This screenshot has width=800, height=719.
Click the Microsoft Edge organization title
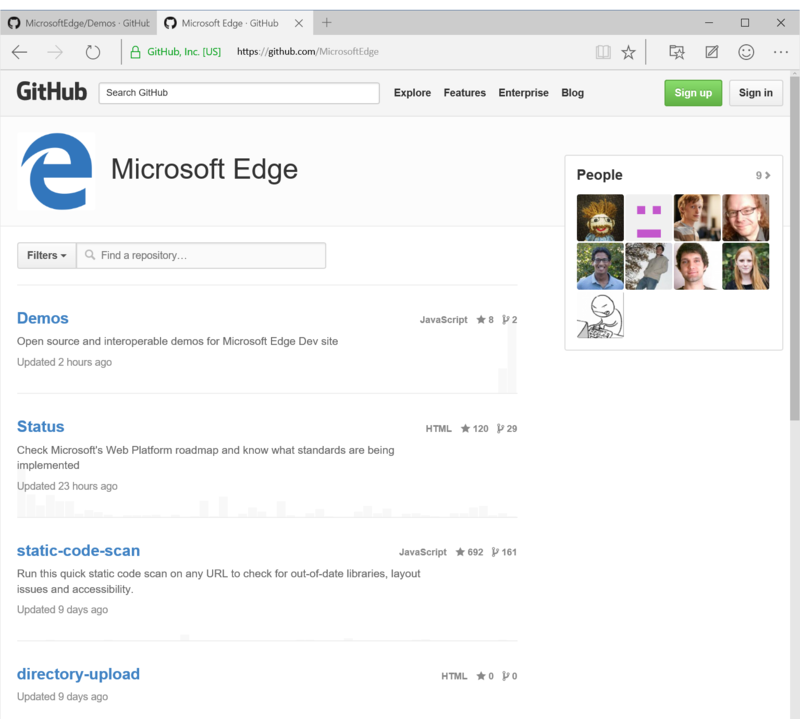coord(204,169)
